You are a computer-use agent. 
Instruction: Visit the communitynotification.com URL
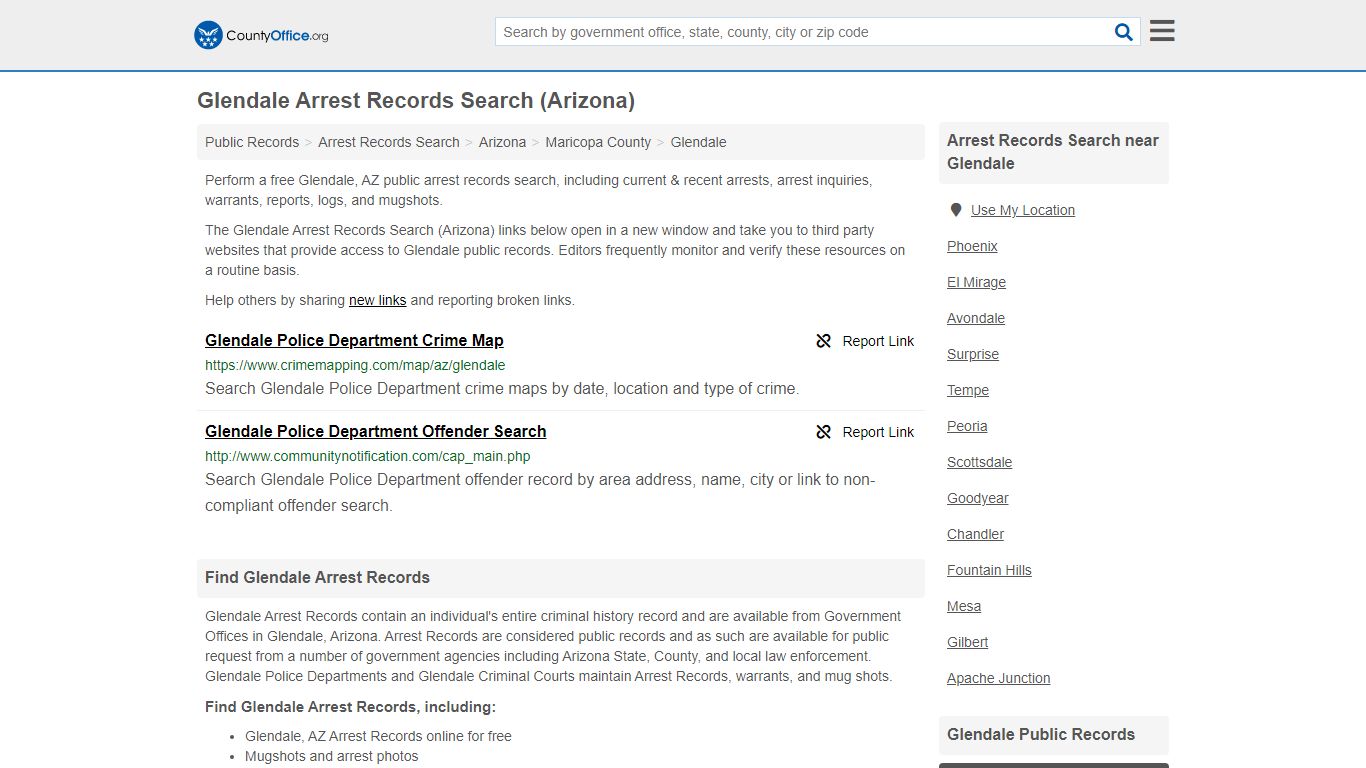tap(367, 456)
